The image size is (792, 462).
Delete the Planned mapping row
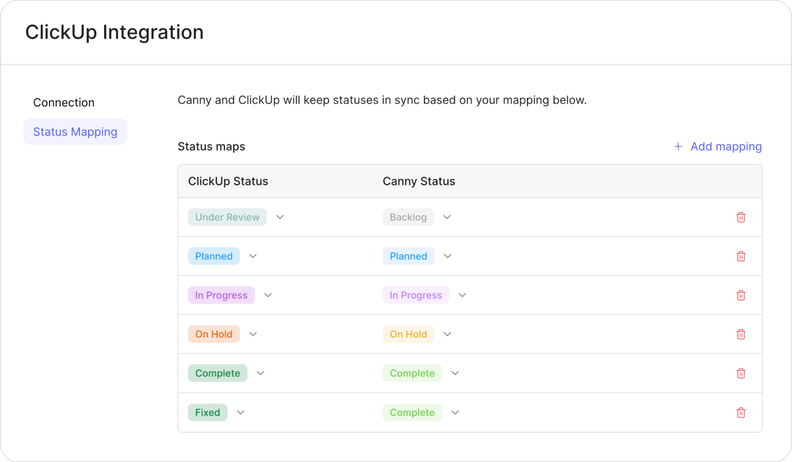pyautogui.click(x=740, y=256)
